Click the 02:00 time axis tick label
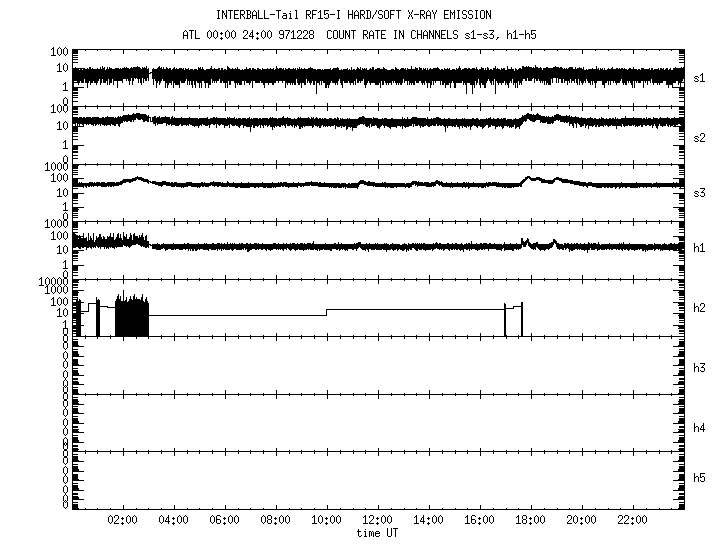Viewport: 720px width, 550px height. 123,520
